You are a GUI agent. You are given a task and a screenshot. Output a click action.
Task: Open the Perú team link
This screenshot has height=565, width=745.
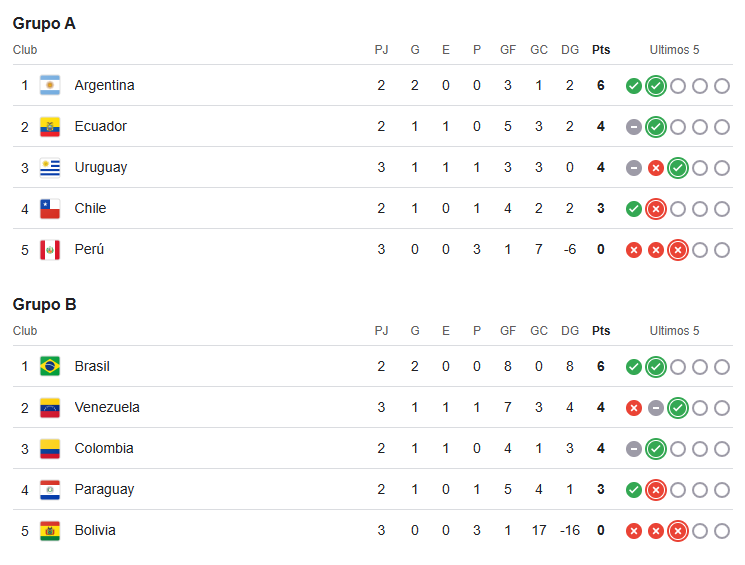click(89, 249)
